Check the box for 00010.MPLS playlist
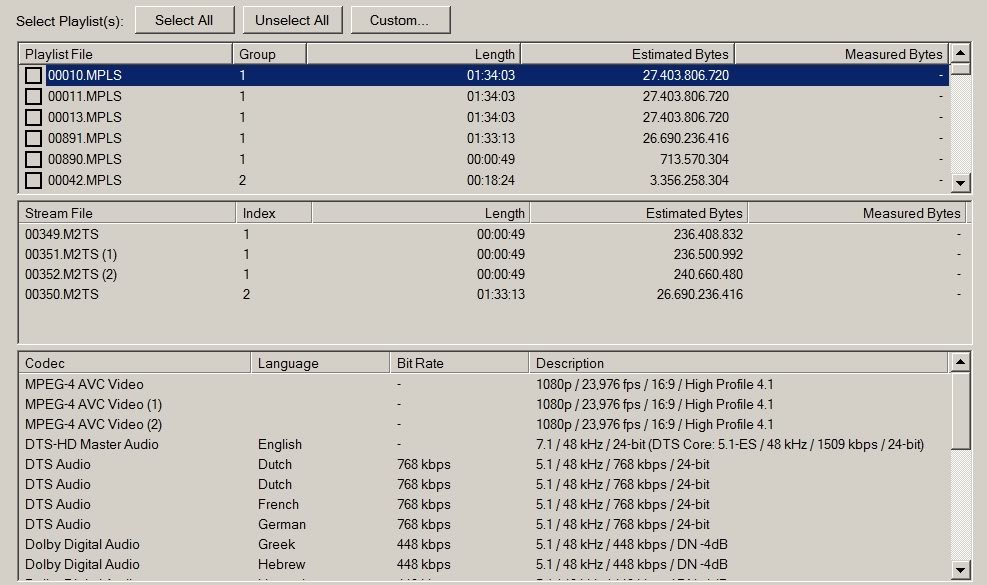 pos(34,75)
